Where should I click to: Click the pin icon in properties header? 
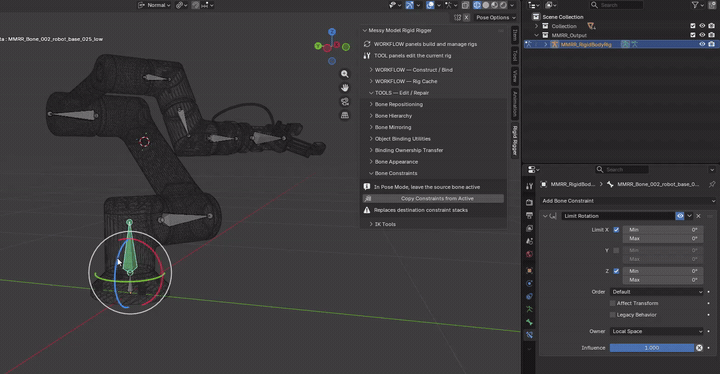coord(712,184)
